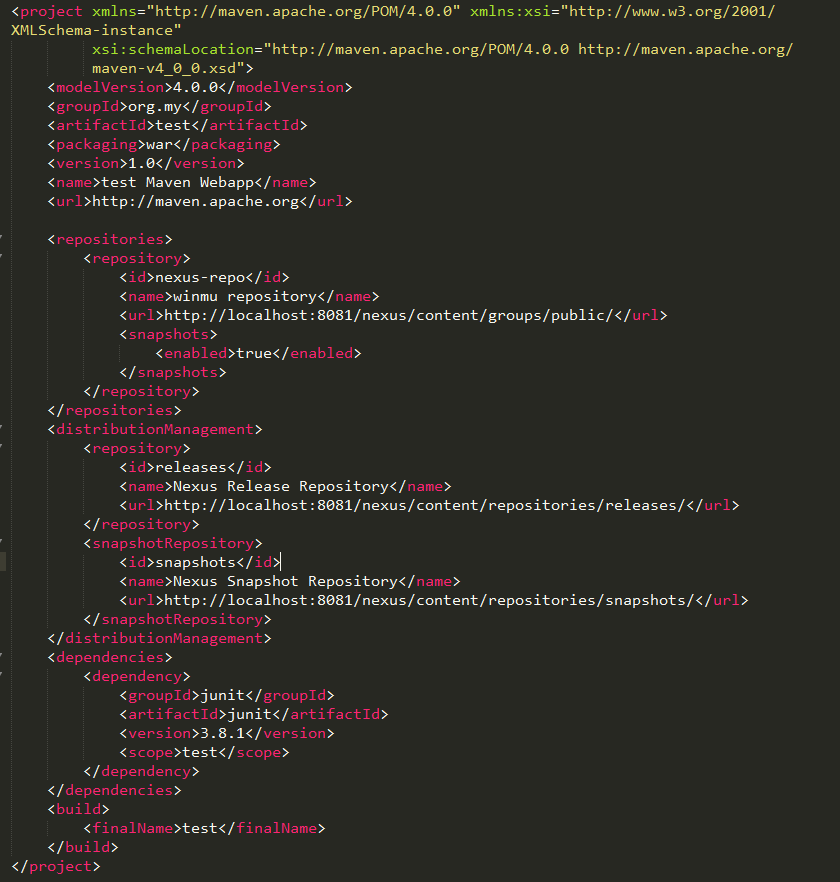Click the groupId value junit
The width and height of the screenshot is (840, 882).
[x=222, y=695]
